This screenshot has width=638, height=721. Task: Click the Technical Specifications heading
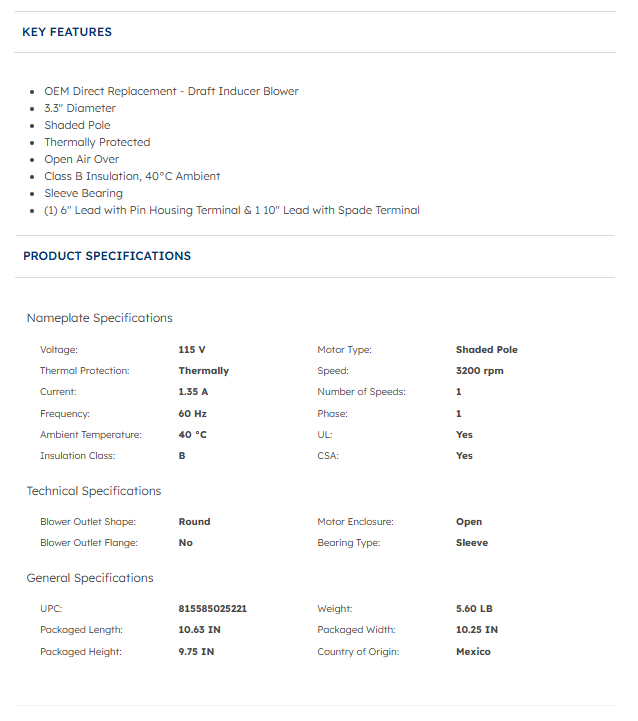(93, 491)
